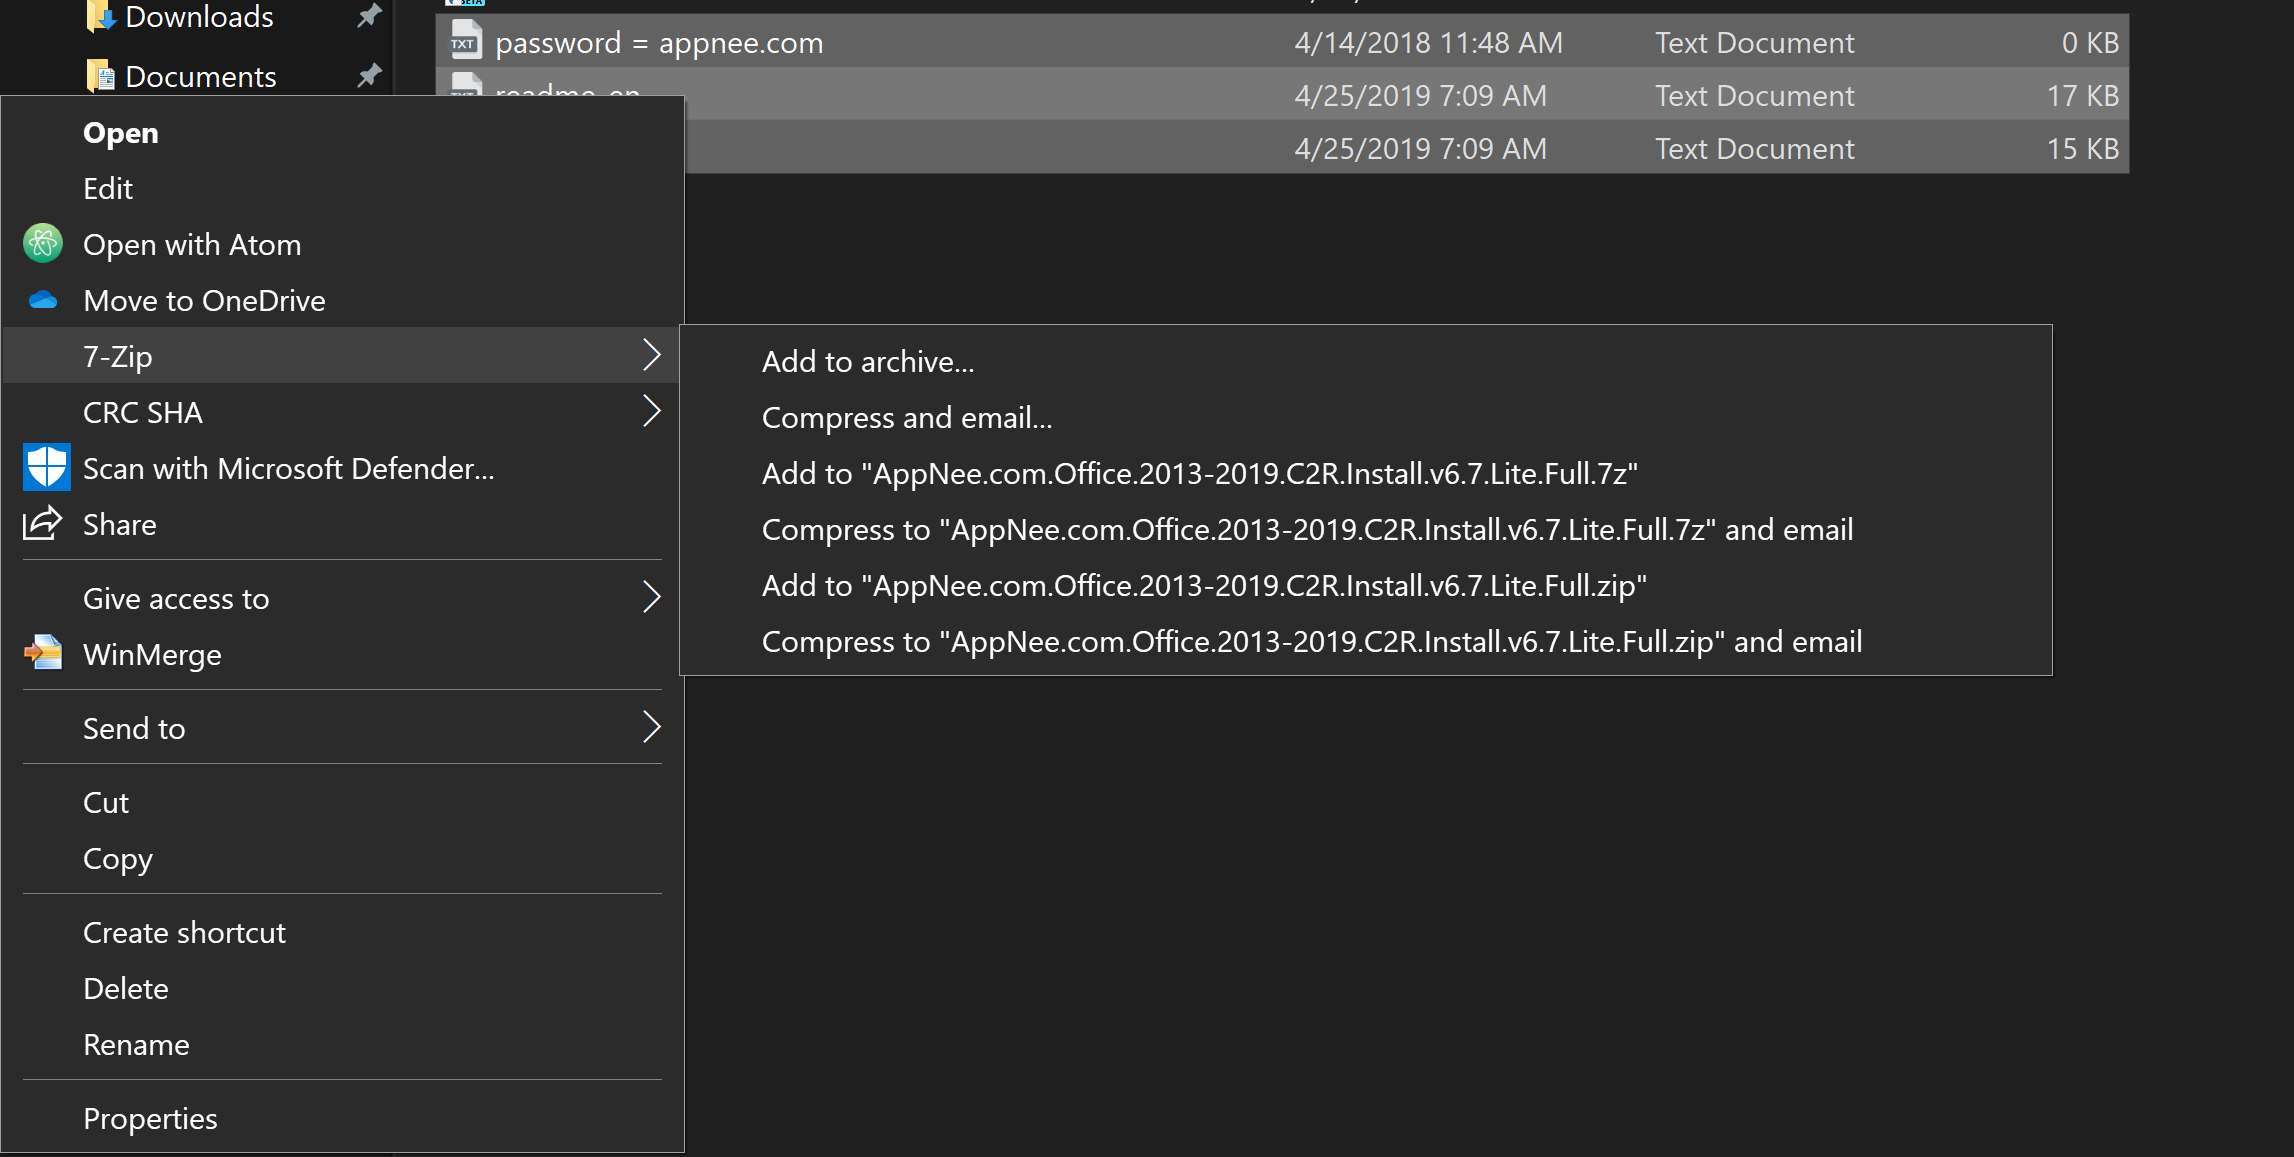Click Compress and email... in submenu

(x=1366, y=417)
